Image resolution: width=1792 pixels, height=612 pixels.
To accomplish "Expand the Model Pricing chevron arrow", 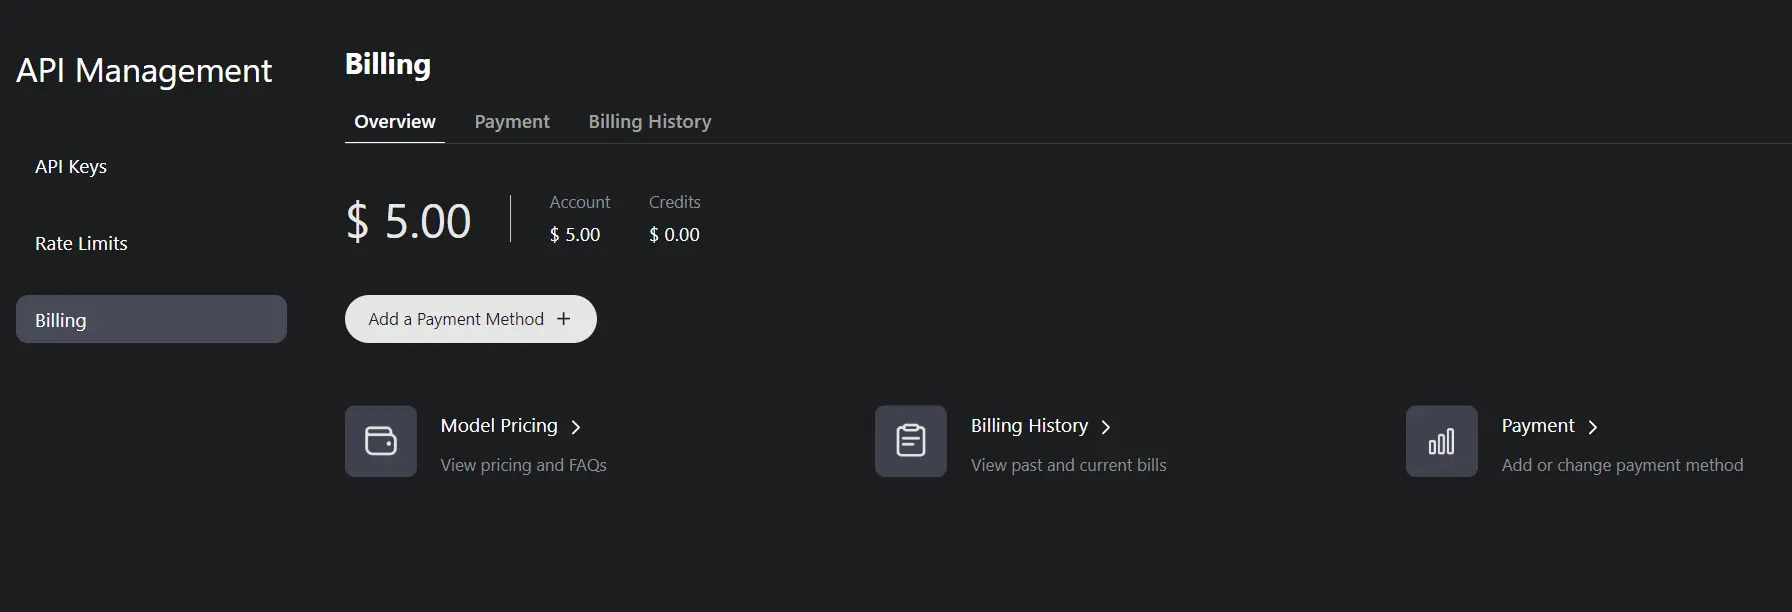I will [577, 427].
